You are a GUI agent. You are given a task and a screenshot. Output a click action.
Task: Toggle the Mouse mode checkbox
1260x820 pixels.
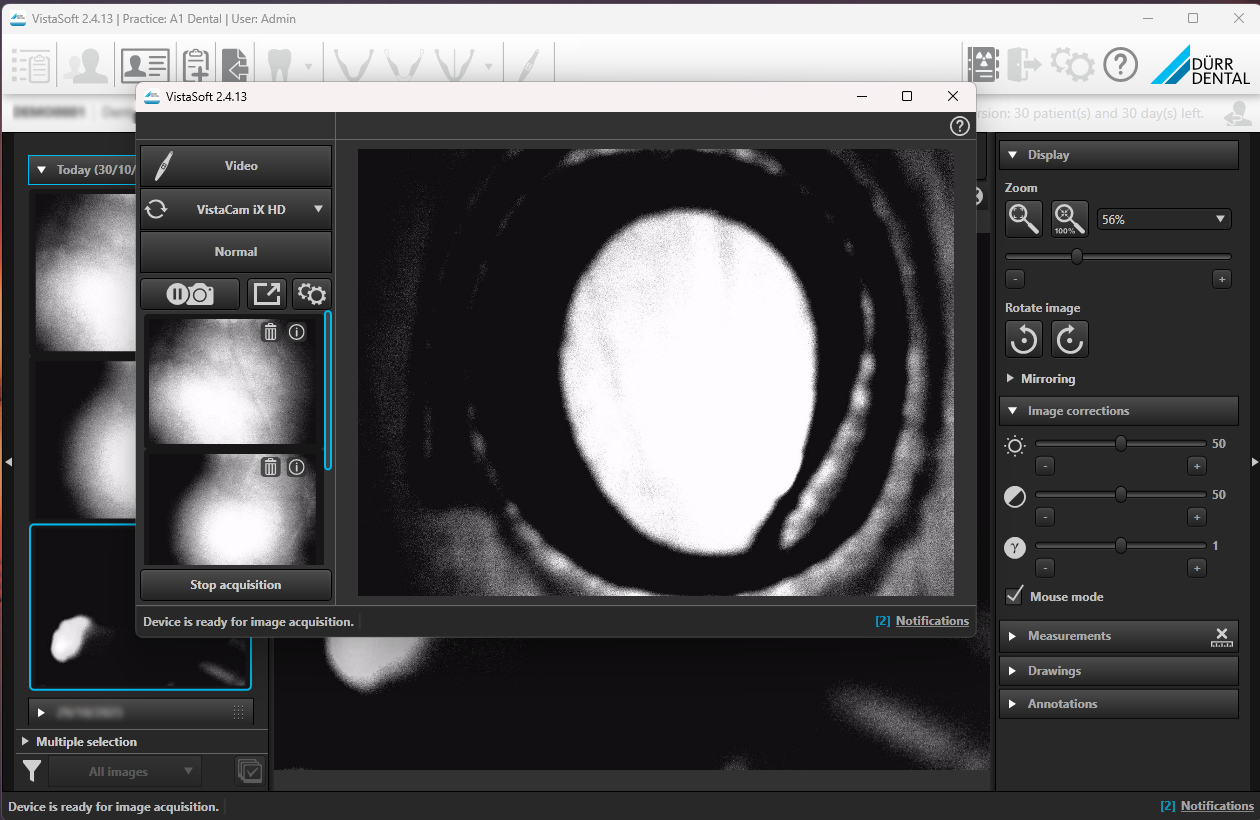tap(1015, 596)
